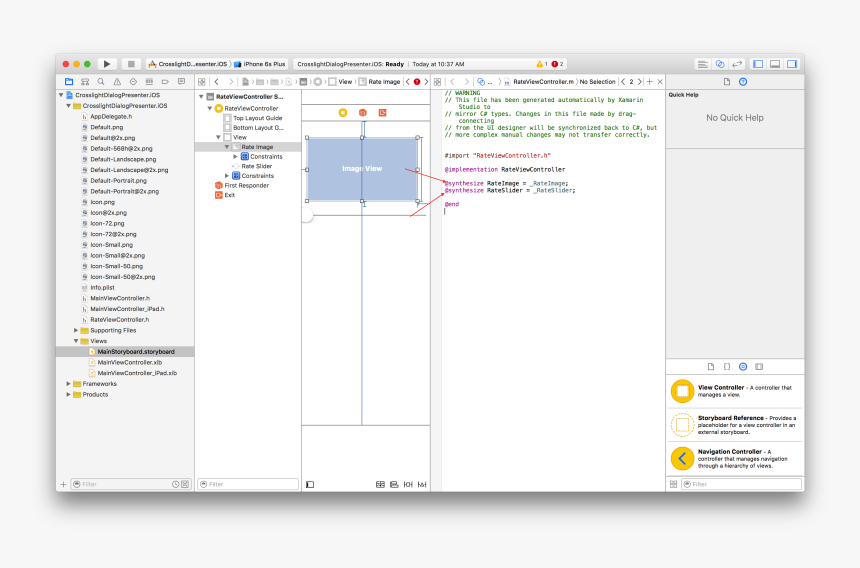
Task: Expand Constraints under Rate Image
Action: click(x=236, y=156)
